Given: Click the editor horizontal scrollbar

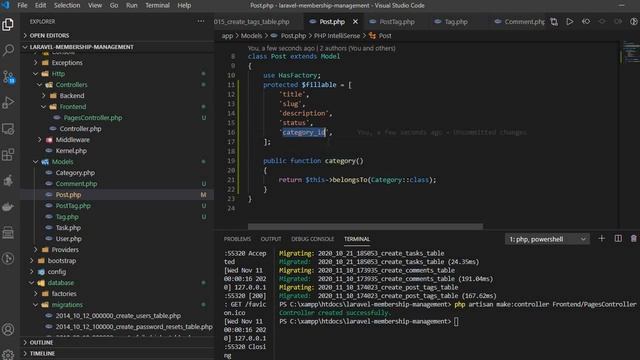Looking at the screenshot, I should 365,226.
